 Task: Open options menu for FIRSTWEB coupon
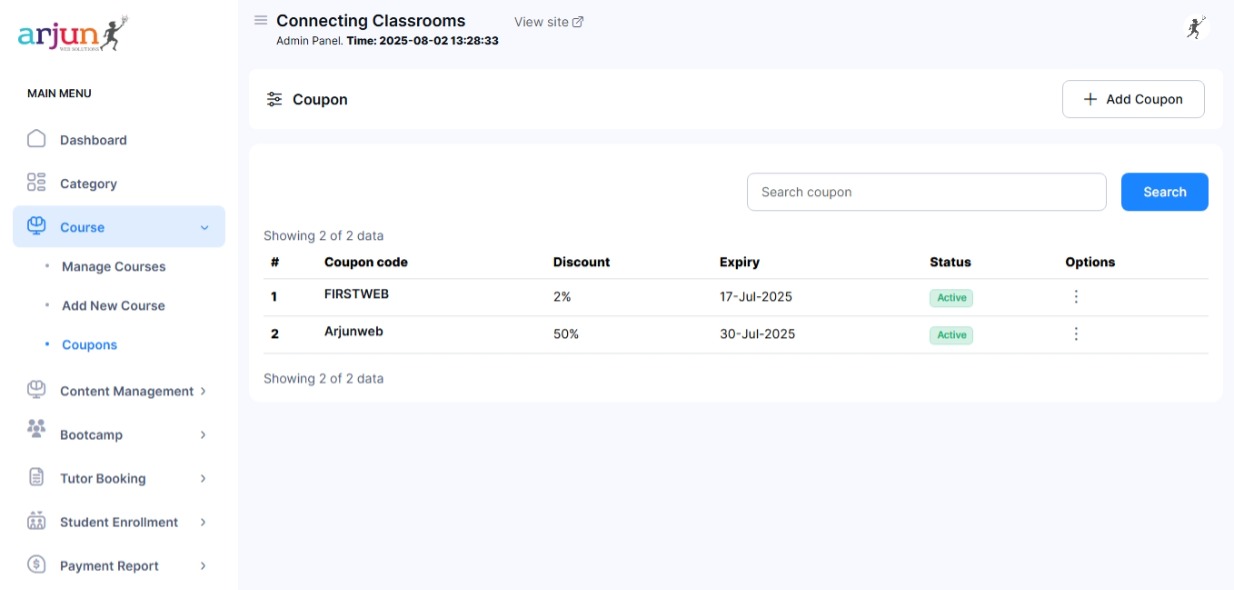[x=1076, y=297]
